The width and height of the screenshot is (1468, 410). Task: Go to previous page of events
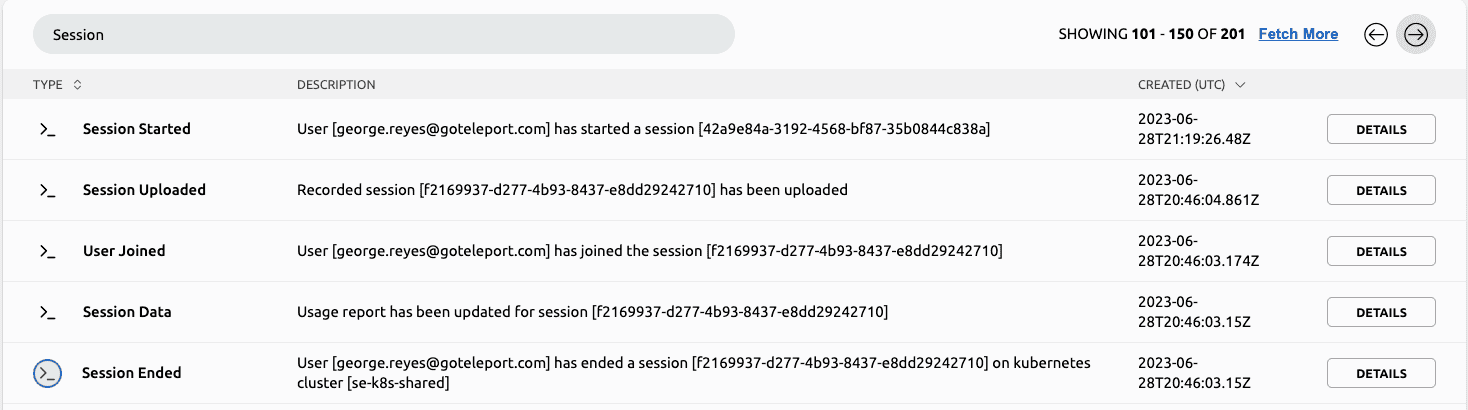(x=1376, y=35)
